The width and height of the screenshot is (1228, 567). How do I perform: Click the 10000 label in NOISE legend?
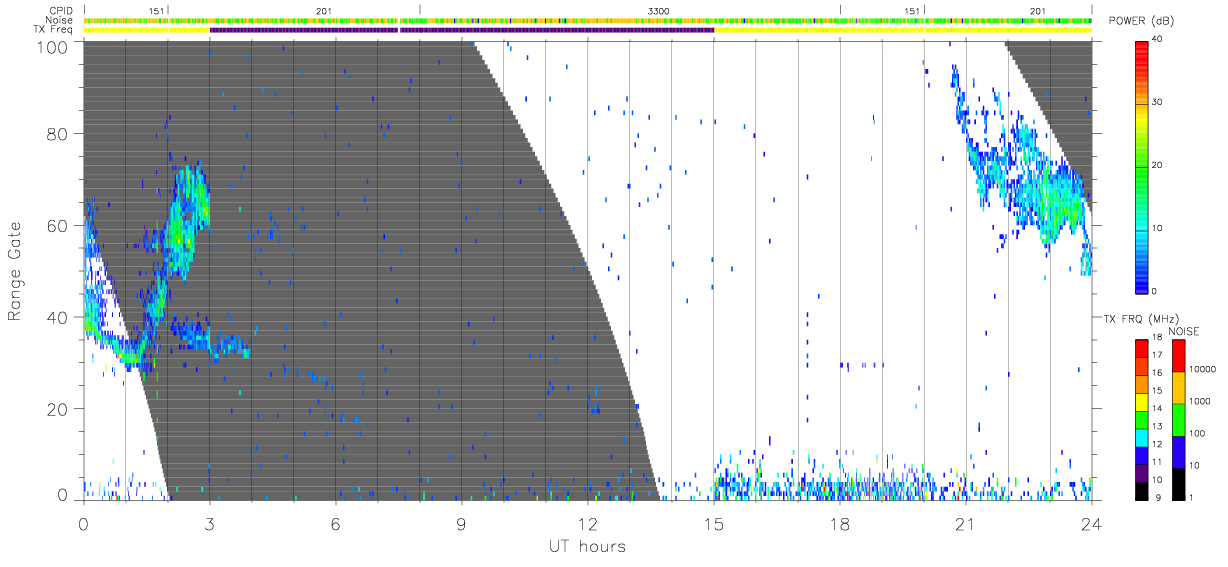1204,371
